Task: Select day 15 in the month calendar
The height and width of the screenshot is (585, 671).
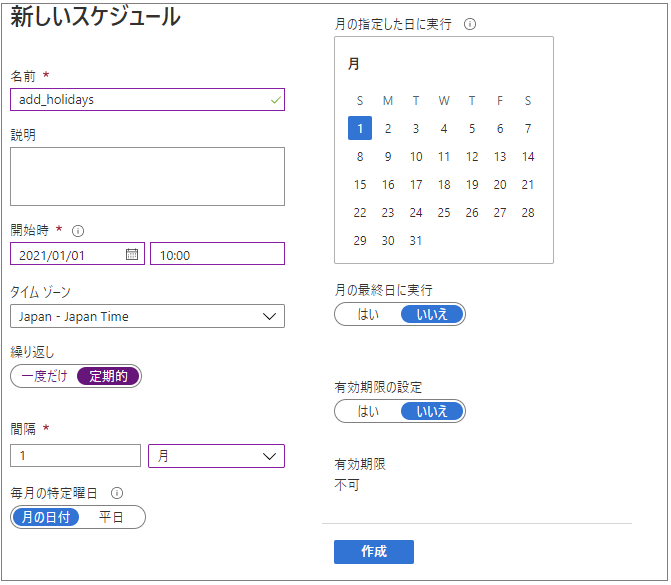Action: [360, 184]
